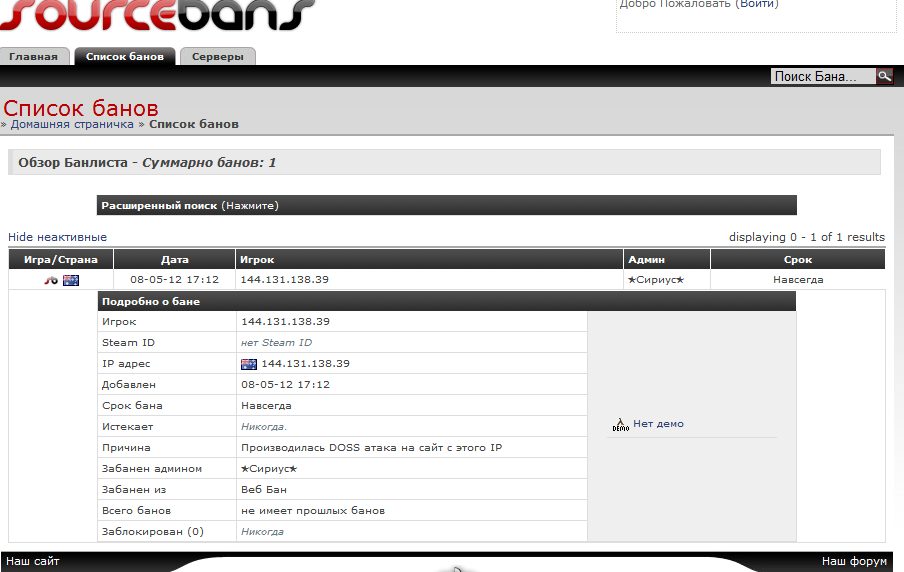Viewport: 904px width, 572px height.
Task: Click Навсегда in the Срок column
Action: click(798, 280)
